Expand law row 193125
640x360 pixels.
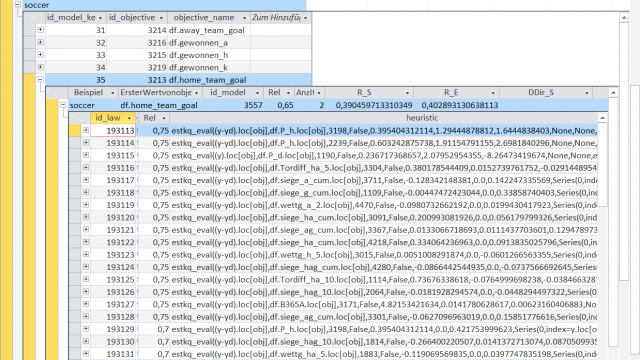coord(86,279)
